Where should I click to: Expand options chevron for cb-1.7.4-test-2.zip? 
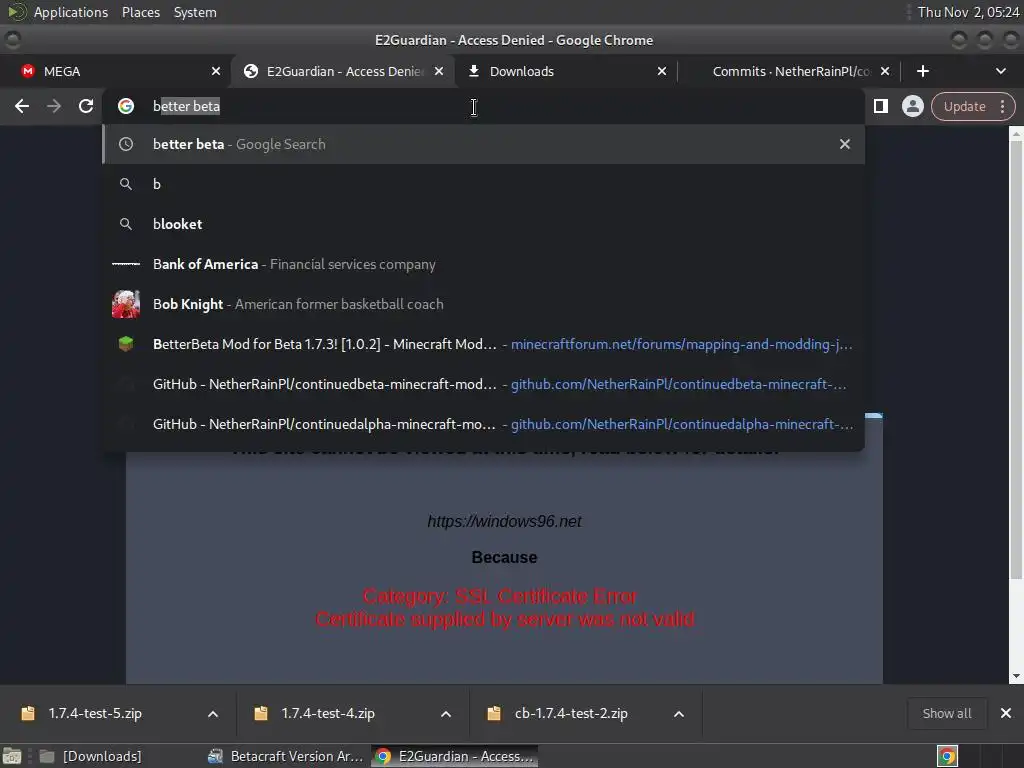[679, 714]
